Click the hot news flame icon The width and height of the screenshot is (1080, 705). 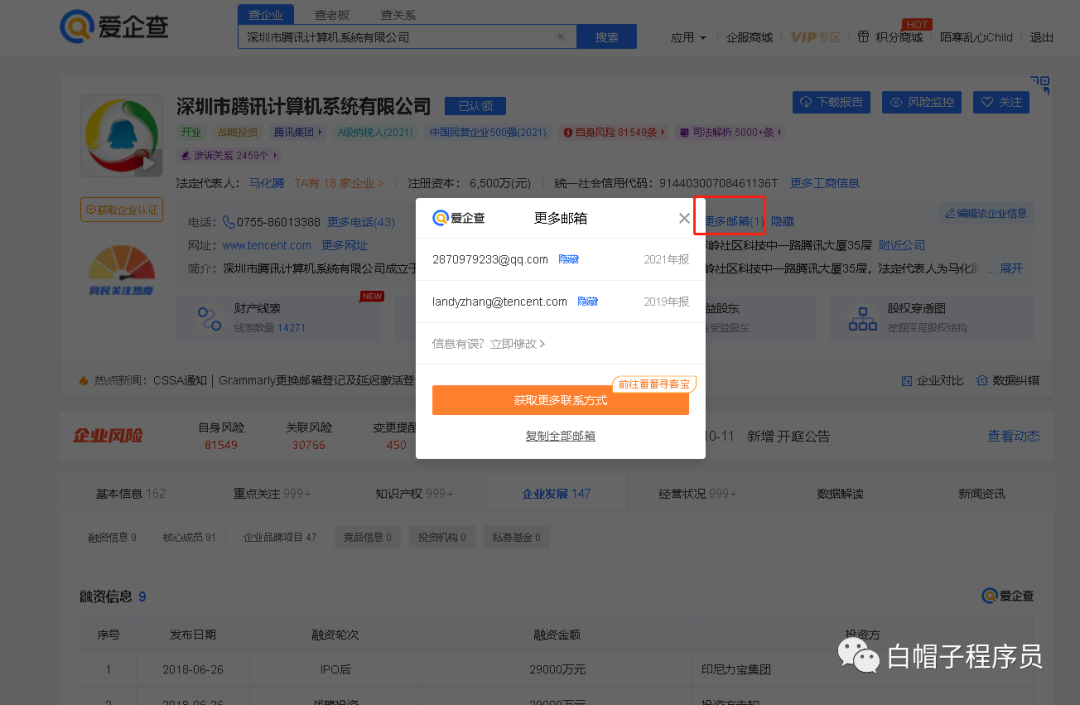[83, 381]
